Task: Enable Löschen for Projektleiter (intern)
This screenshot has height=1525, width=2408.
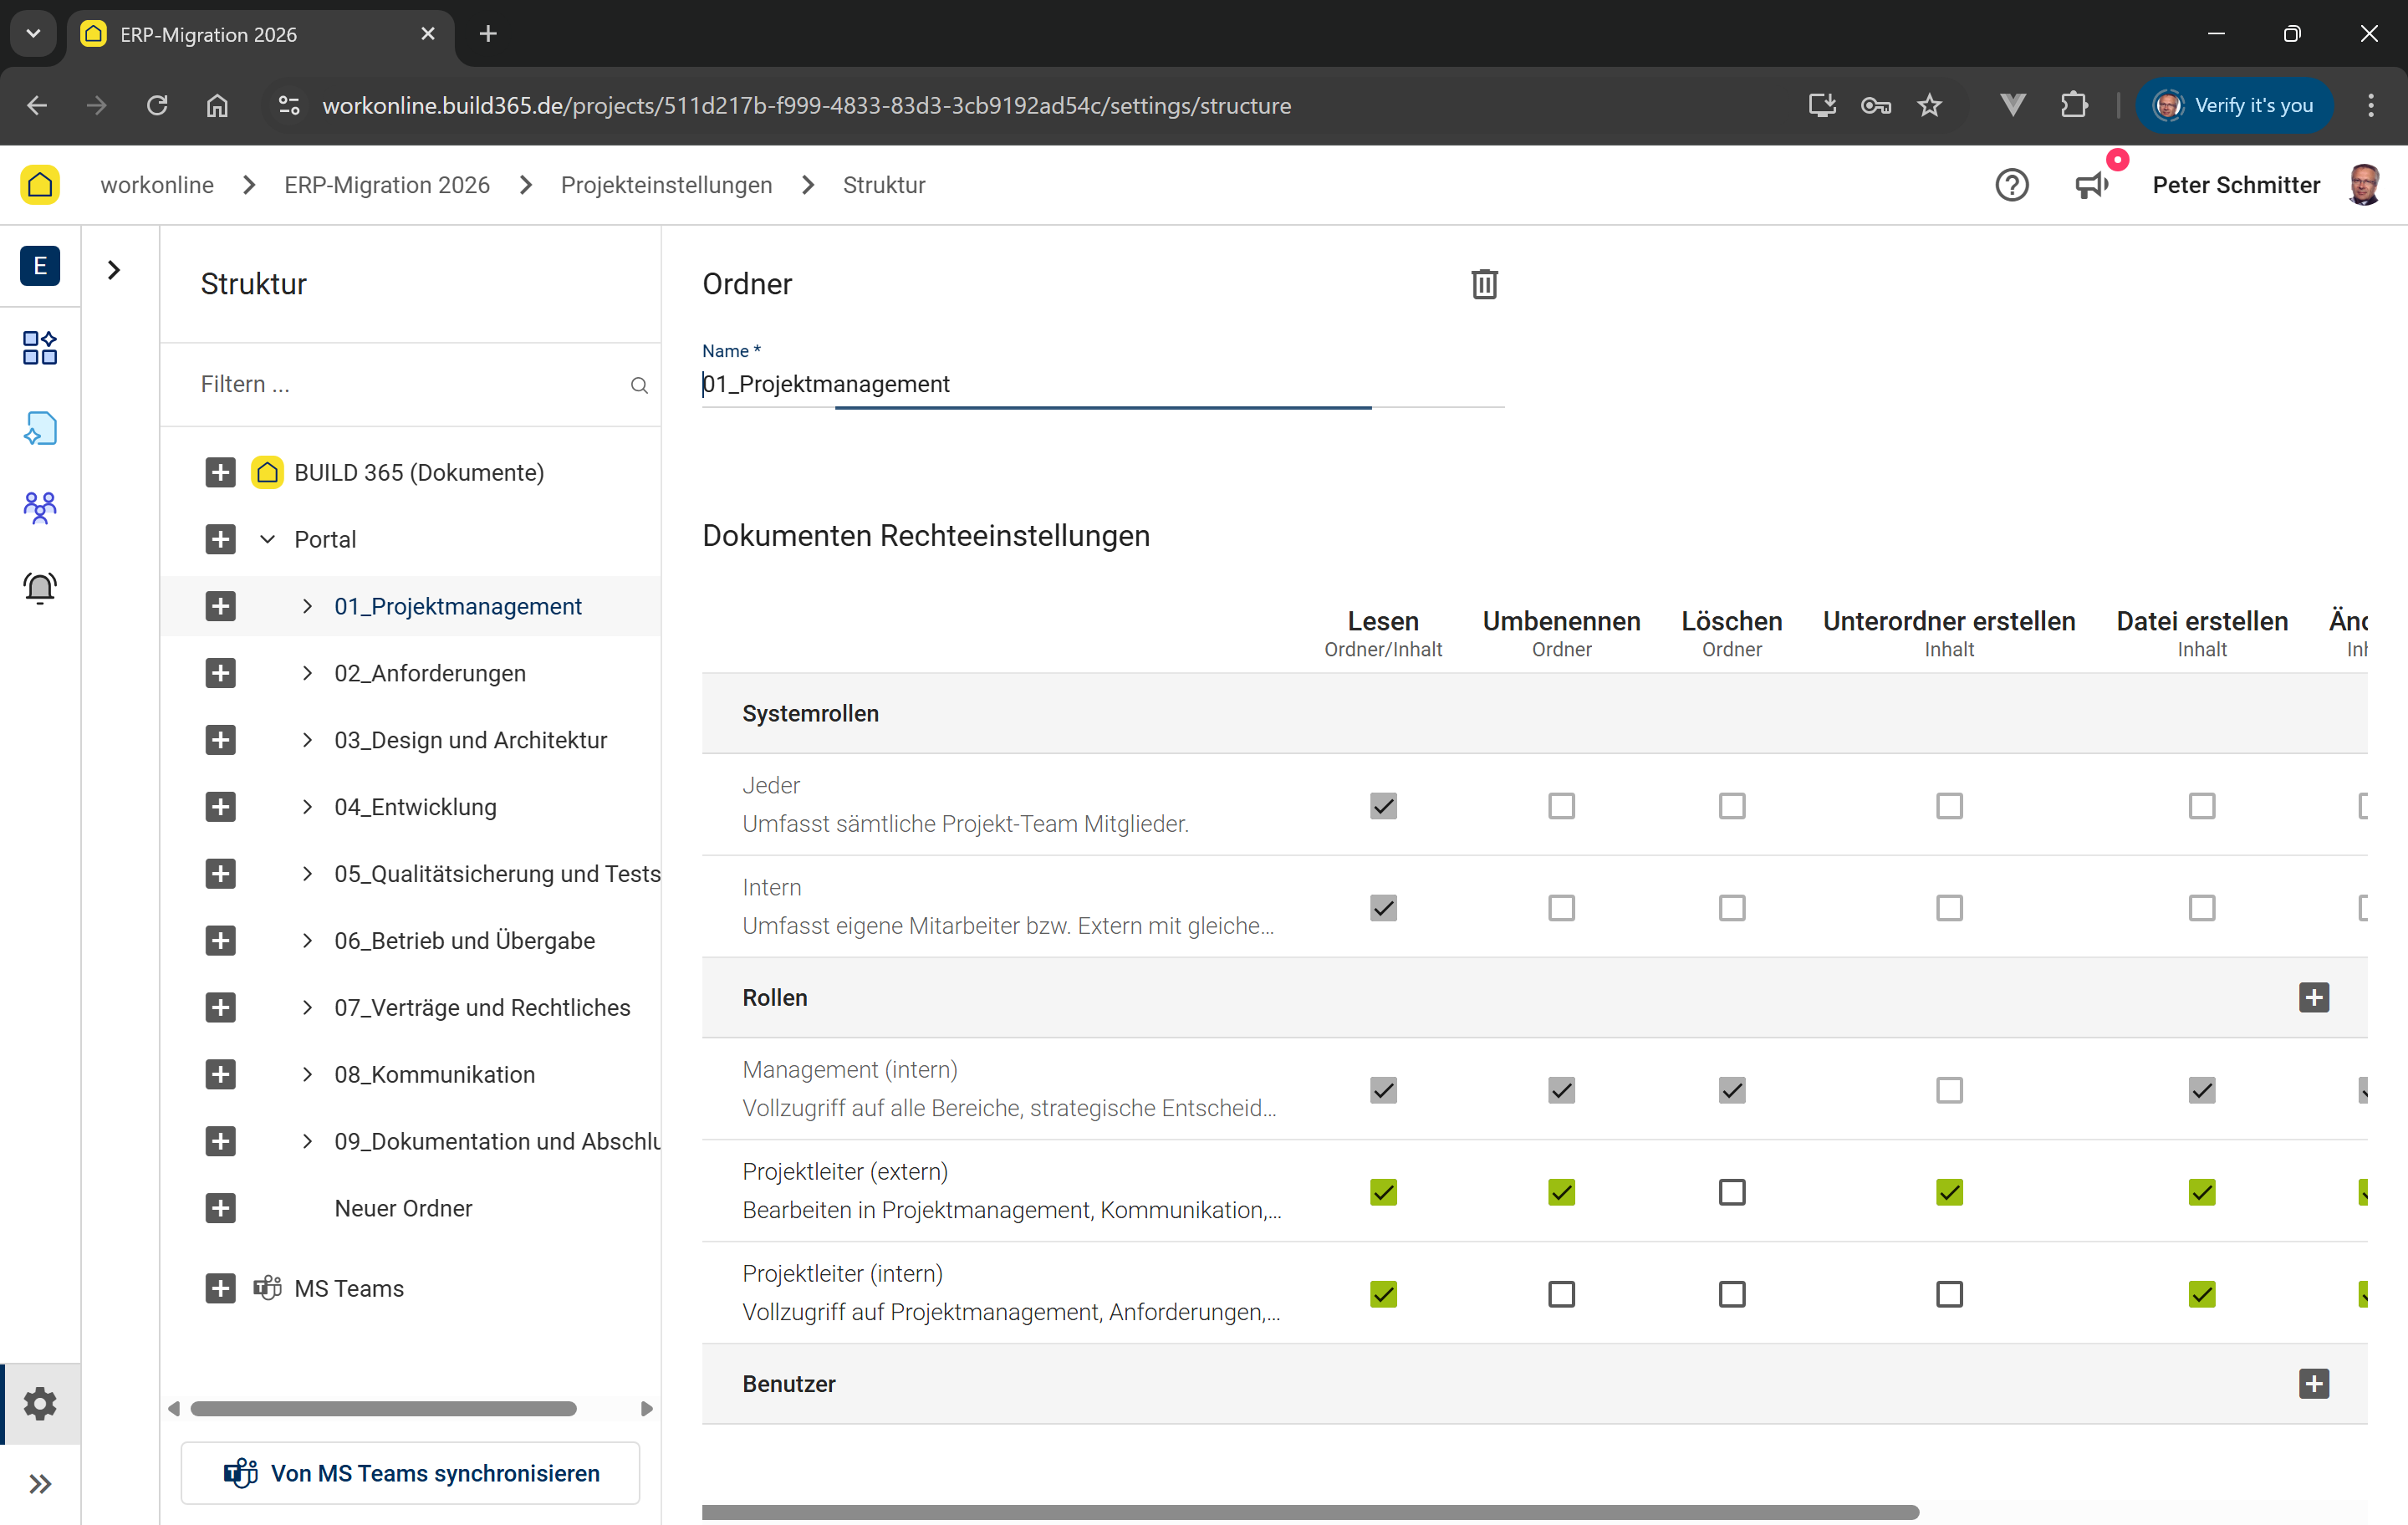Action: 1731,1294
